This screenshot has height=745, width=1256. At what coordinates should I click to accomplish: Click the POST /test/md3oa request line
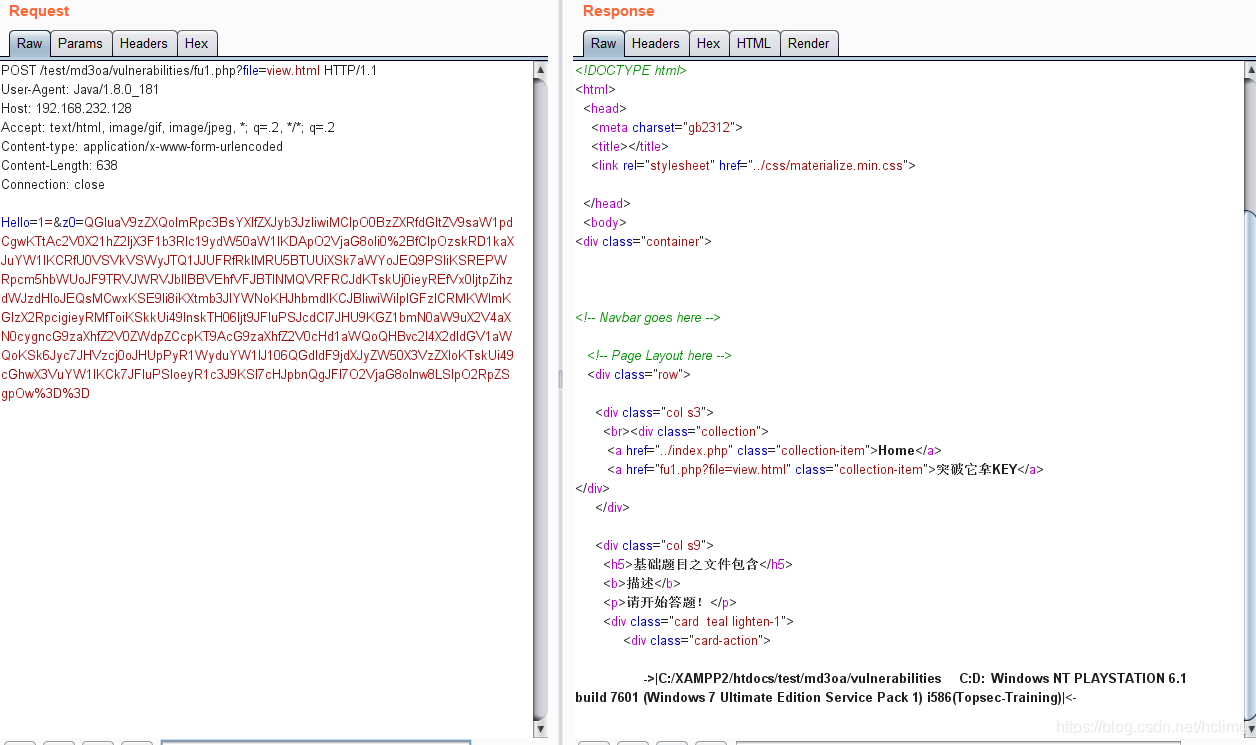point(189,71)
